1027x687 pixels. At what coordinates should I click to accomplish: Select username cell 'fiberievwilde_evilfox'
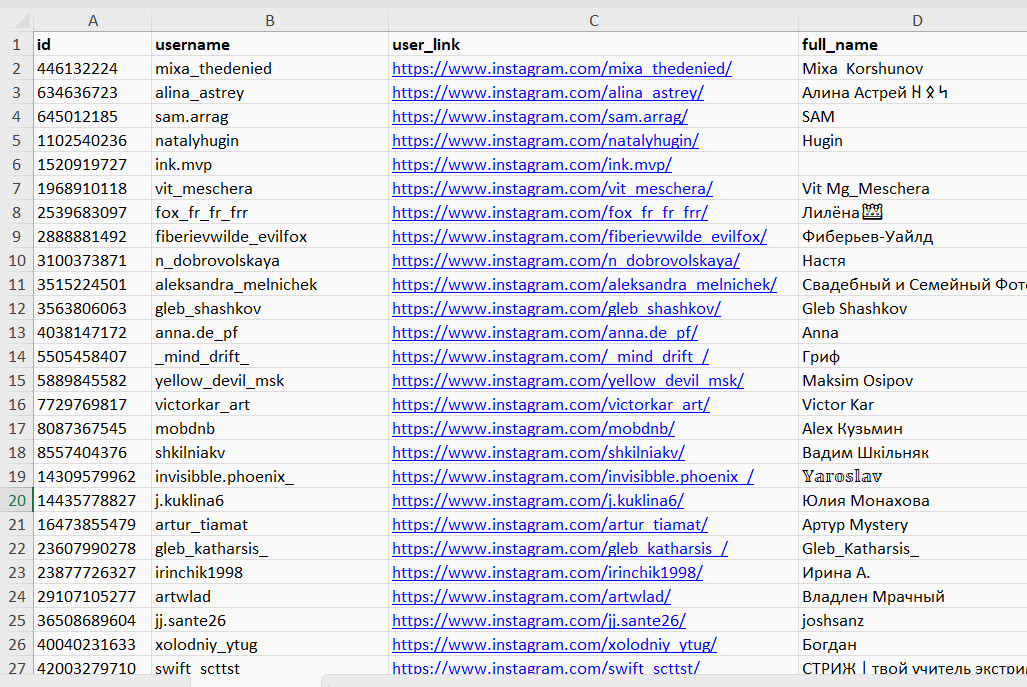(x=270, y=236)
